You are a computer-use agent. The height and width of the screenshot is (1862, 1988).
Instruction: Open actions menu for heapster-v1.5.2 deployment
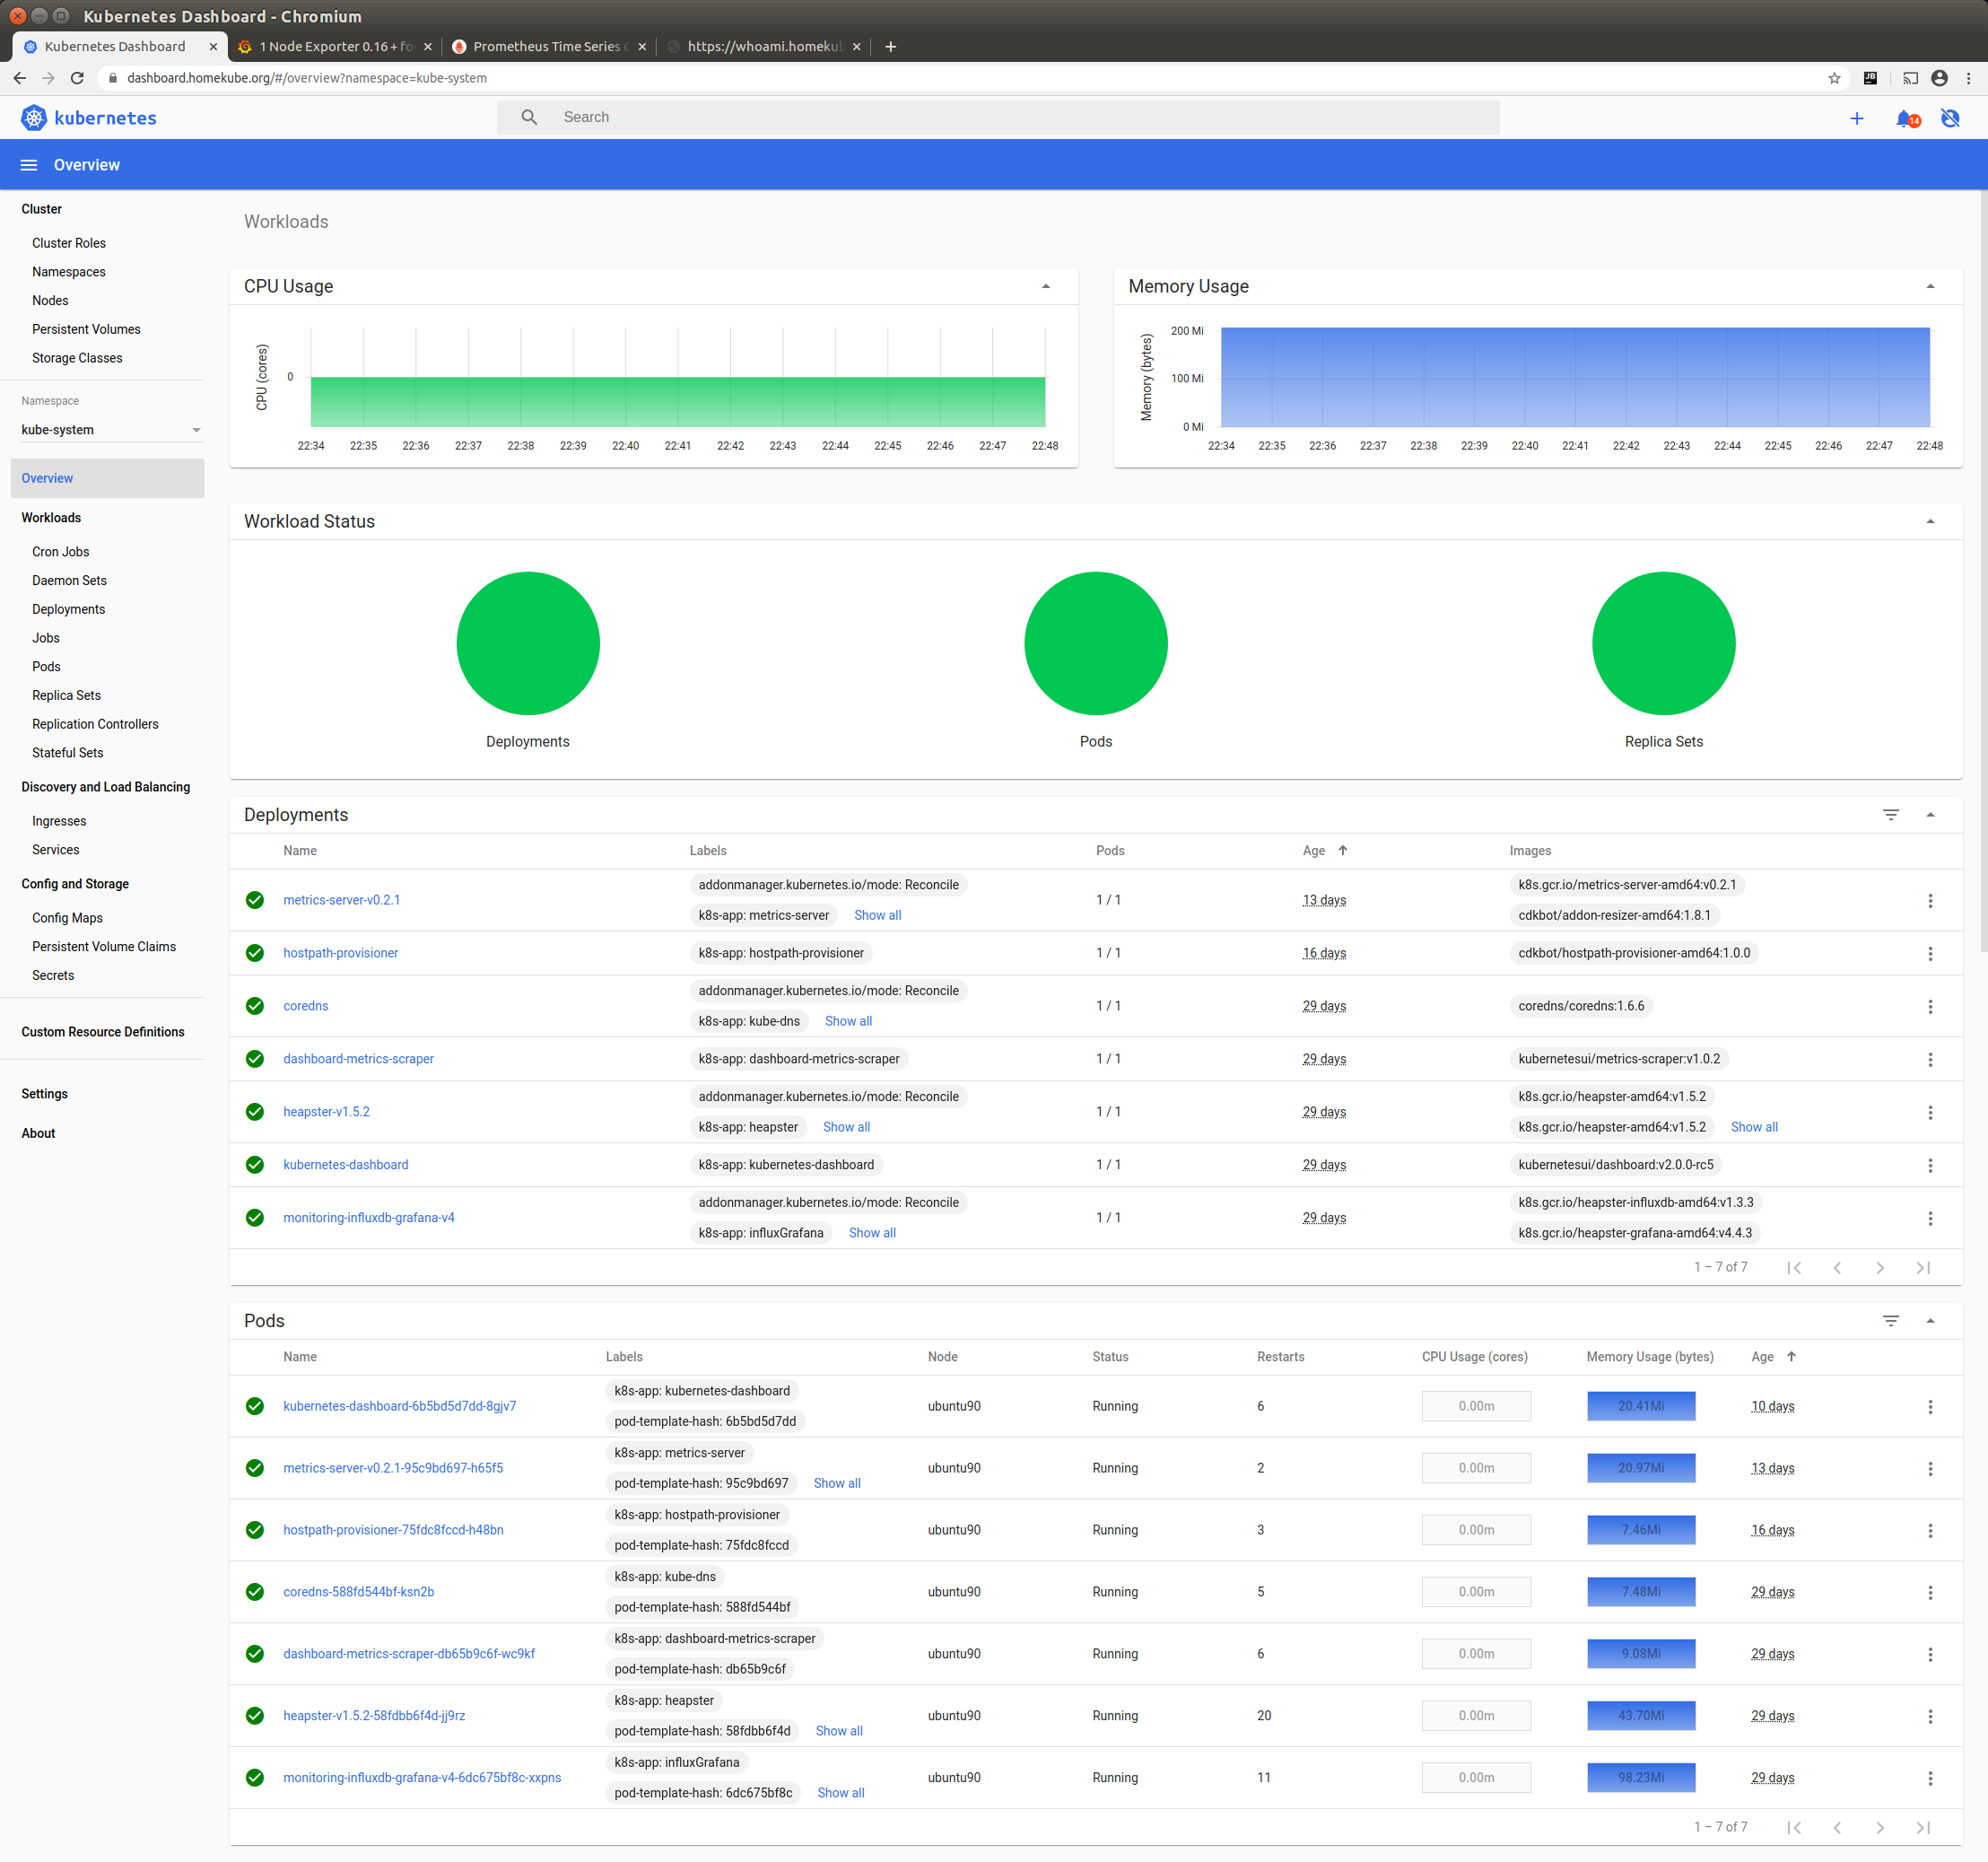tap(1930, 1112)
